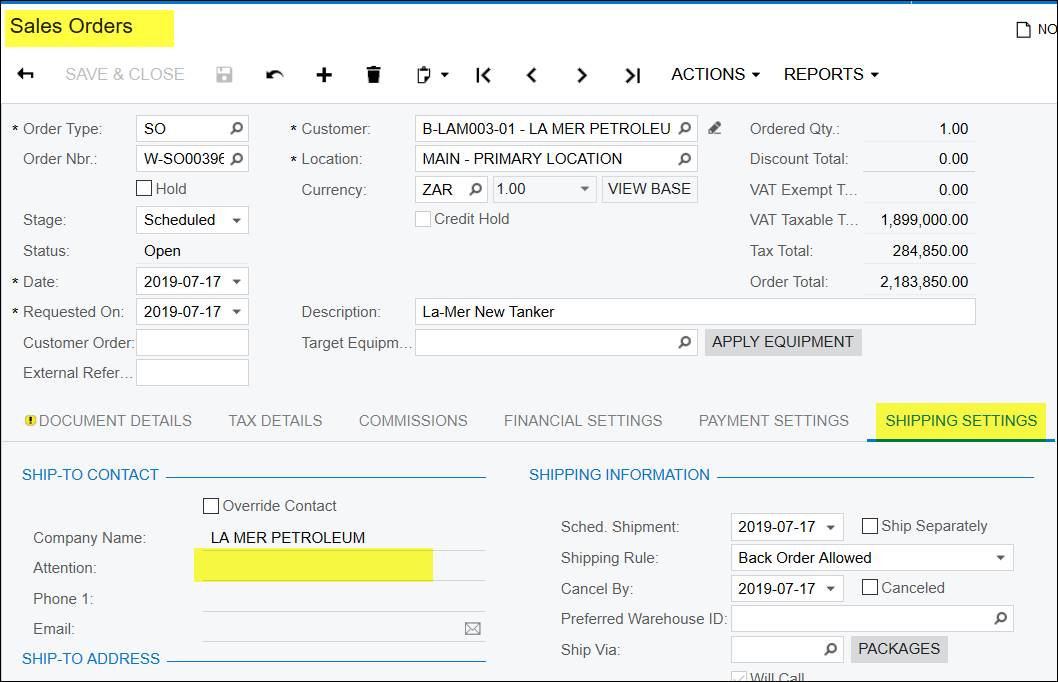Open the Financial Settings tab
Screen dimensions: 1058x682
582,421
